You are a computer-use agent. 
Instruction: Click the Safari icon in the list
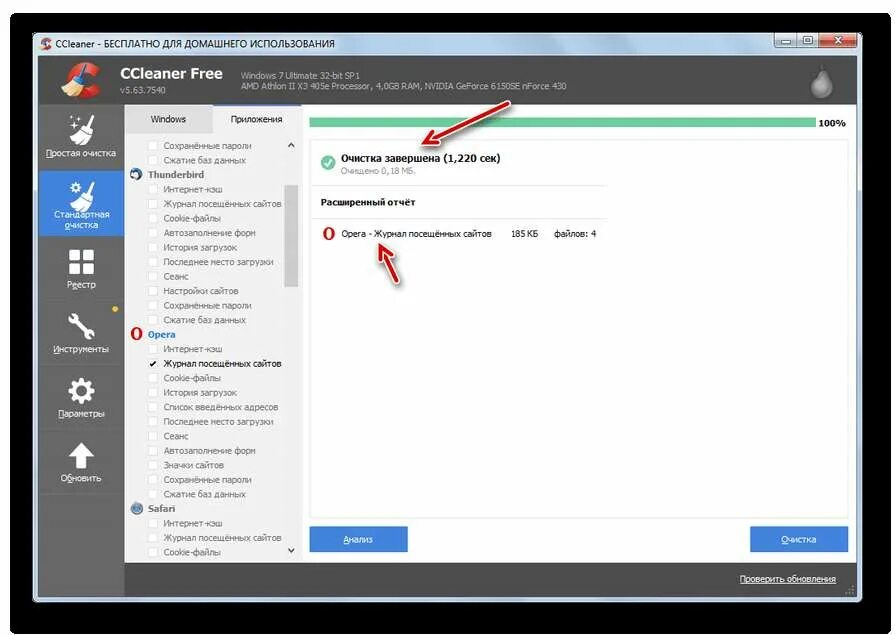[x=136, y=508]
